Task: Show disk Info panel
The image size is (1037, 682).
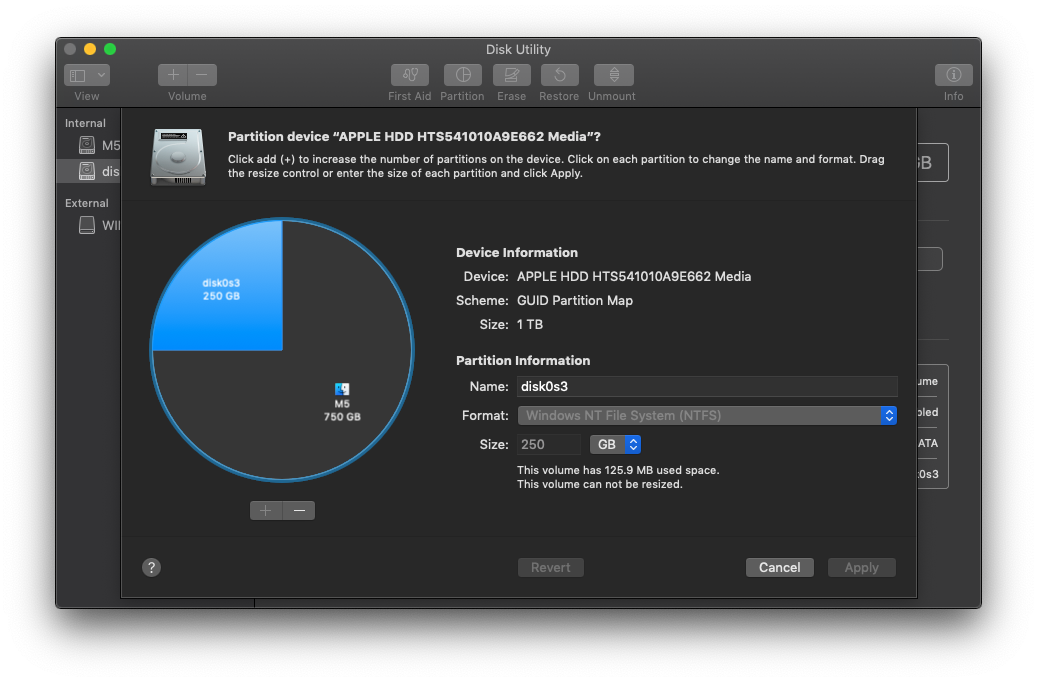Action: point(953,75)
